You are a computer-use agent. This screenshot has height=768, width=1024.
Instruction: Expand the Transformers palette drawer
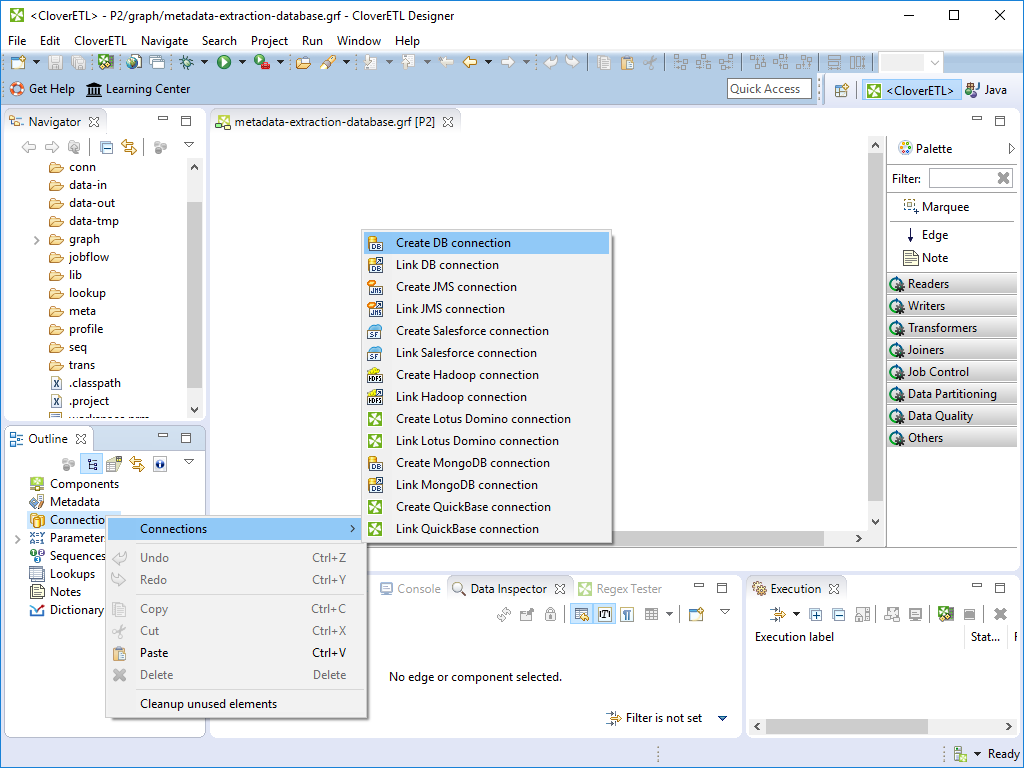(x=952, y=328)
